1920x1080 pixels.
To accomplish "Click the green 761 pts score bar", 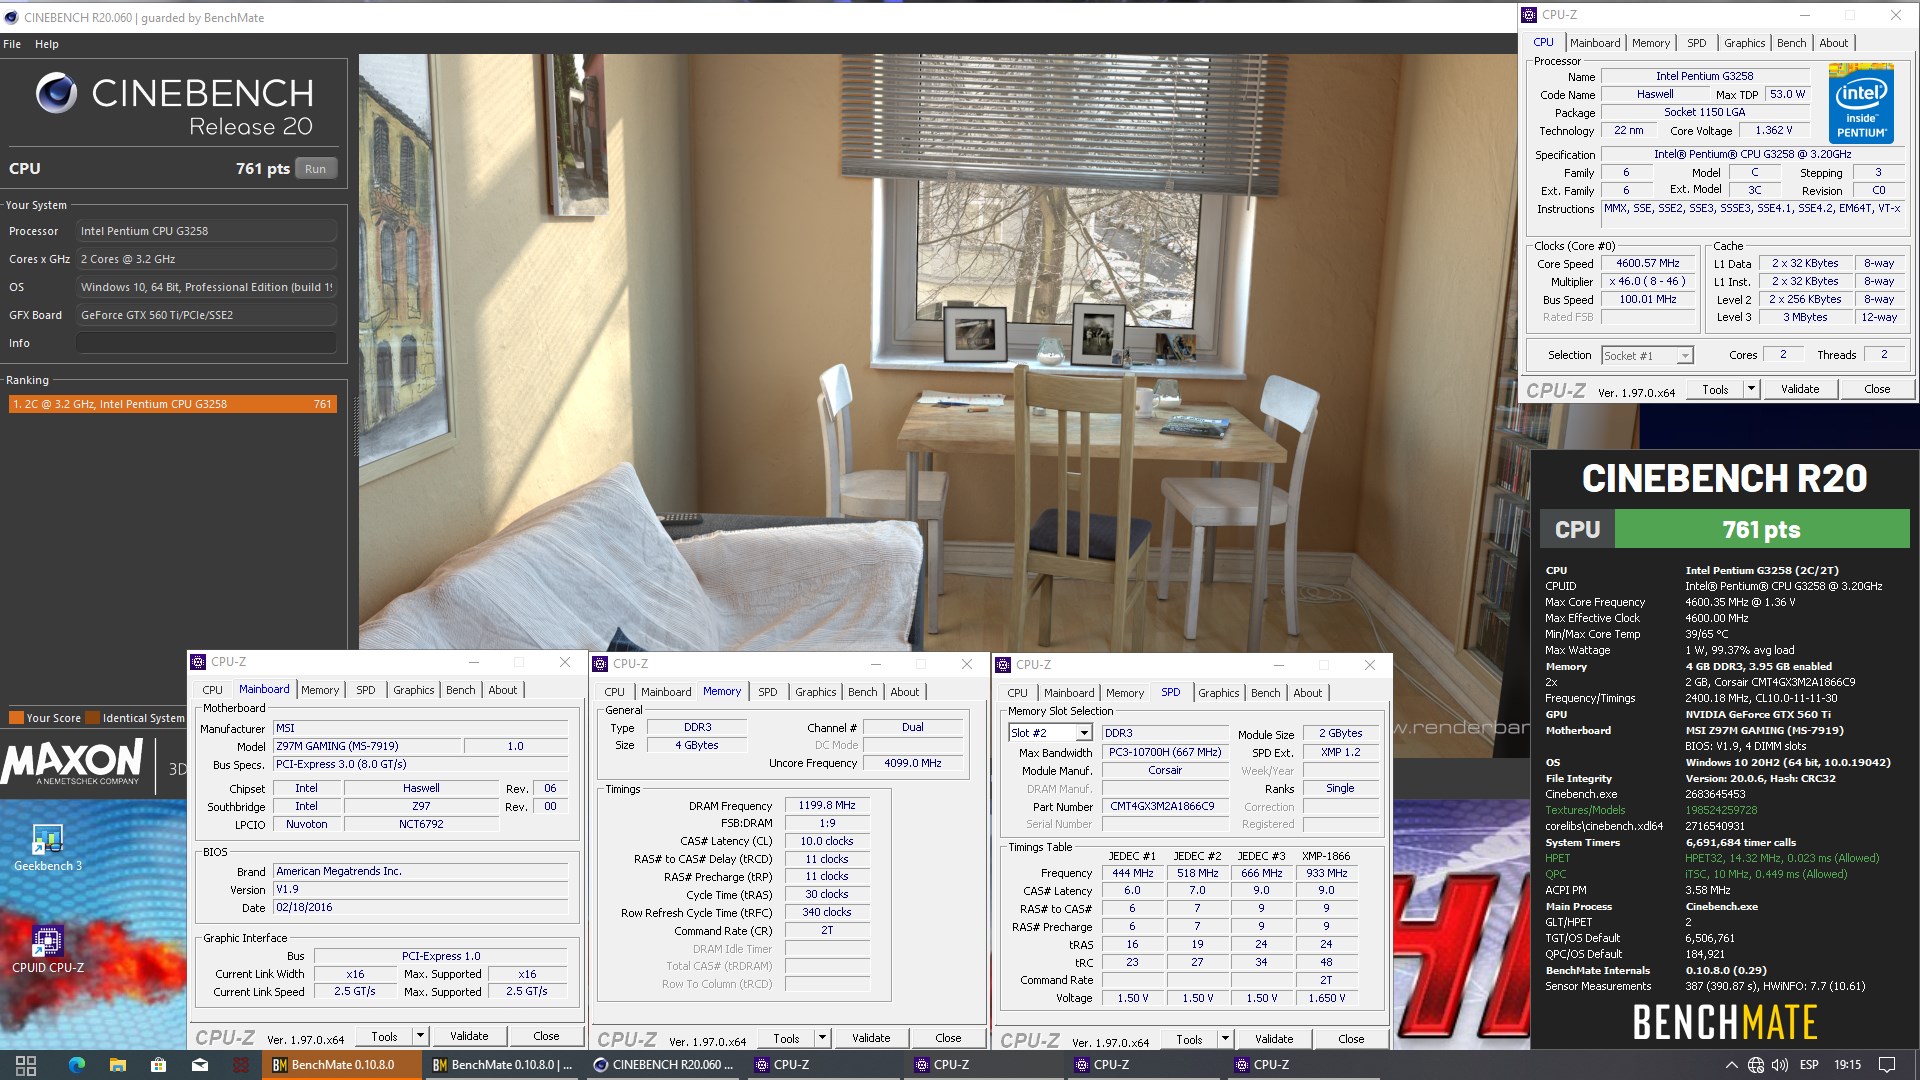I will 1761,529.
